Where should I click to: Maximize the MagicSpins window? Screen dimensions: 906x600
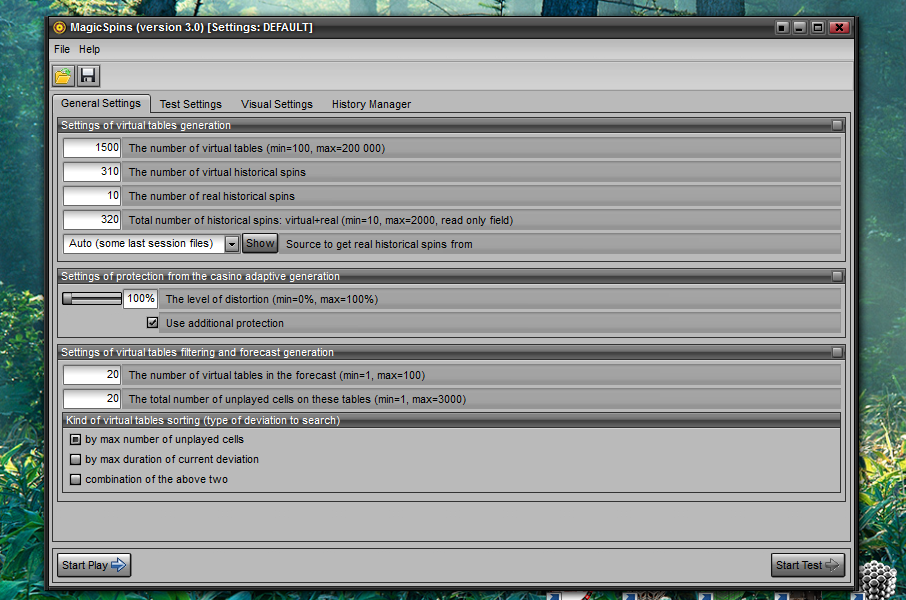818,27
